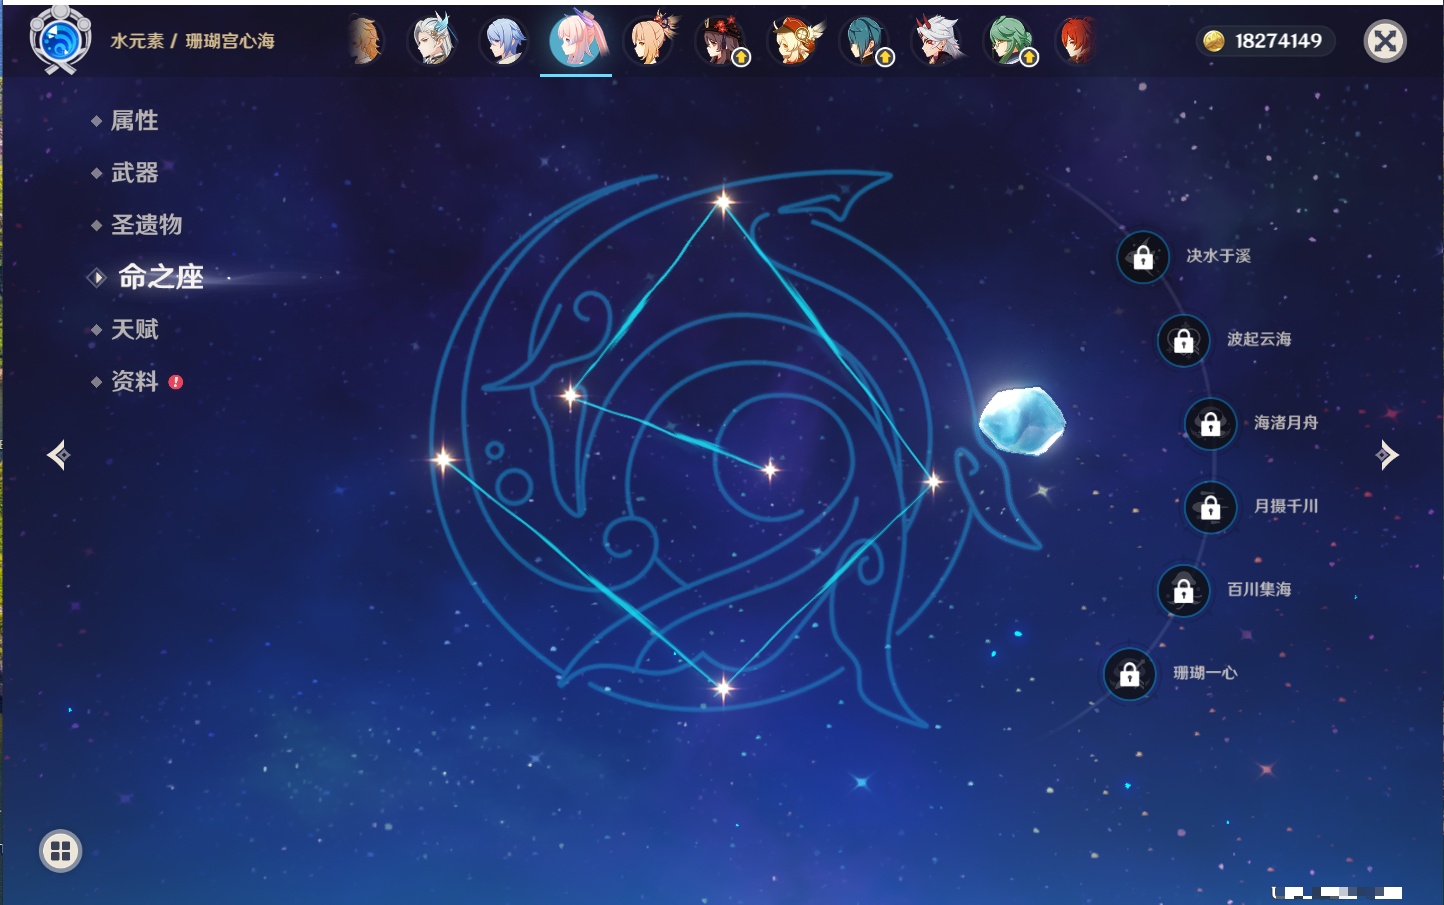The height and width of the screenshot is (905, 1444).
Task: Select the blue-haired character avatar
Action: (x=504, y=41)
